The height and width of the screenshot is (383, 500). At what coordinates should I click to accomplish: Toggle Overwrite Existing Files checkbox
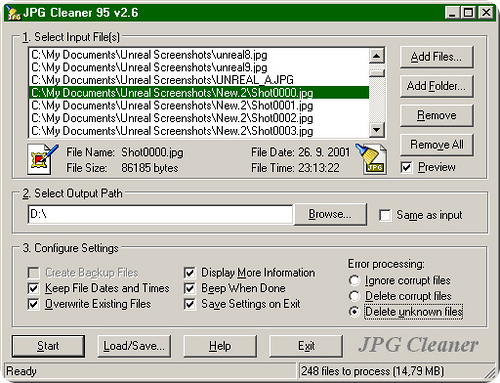(34, 304)
